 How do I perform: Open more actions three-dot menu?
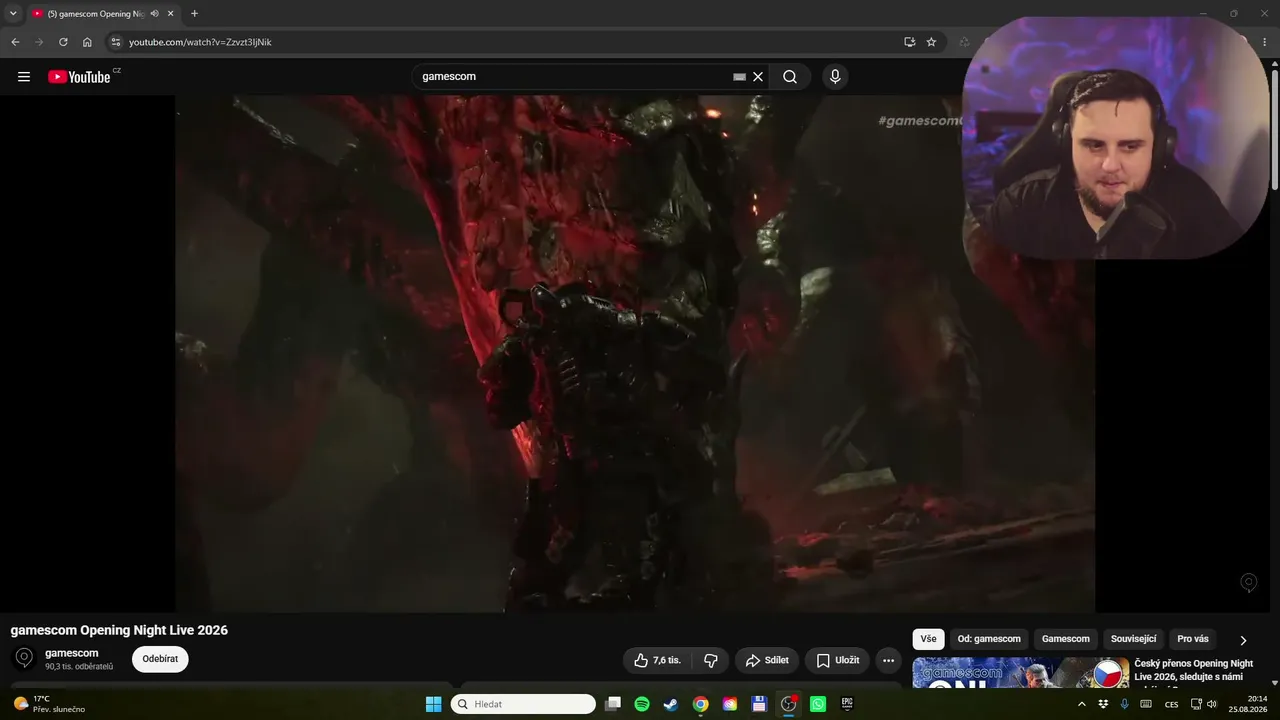tap(888, 660)
